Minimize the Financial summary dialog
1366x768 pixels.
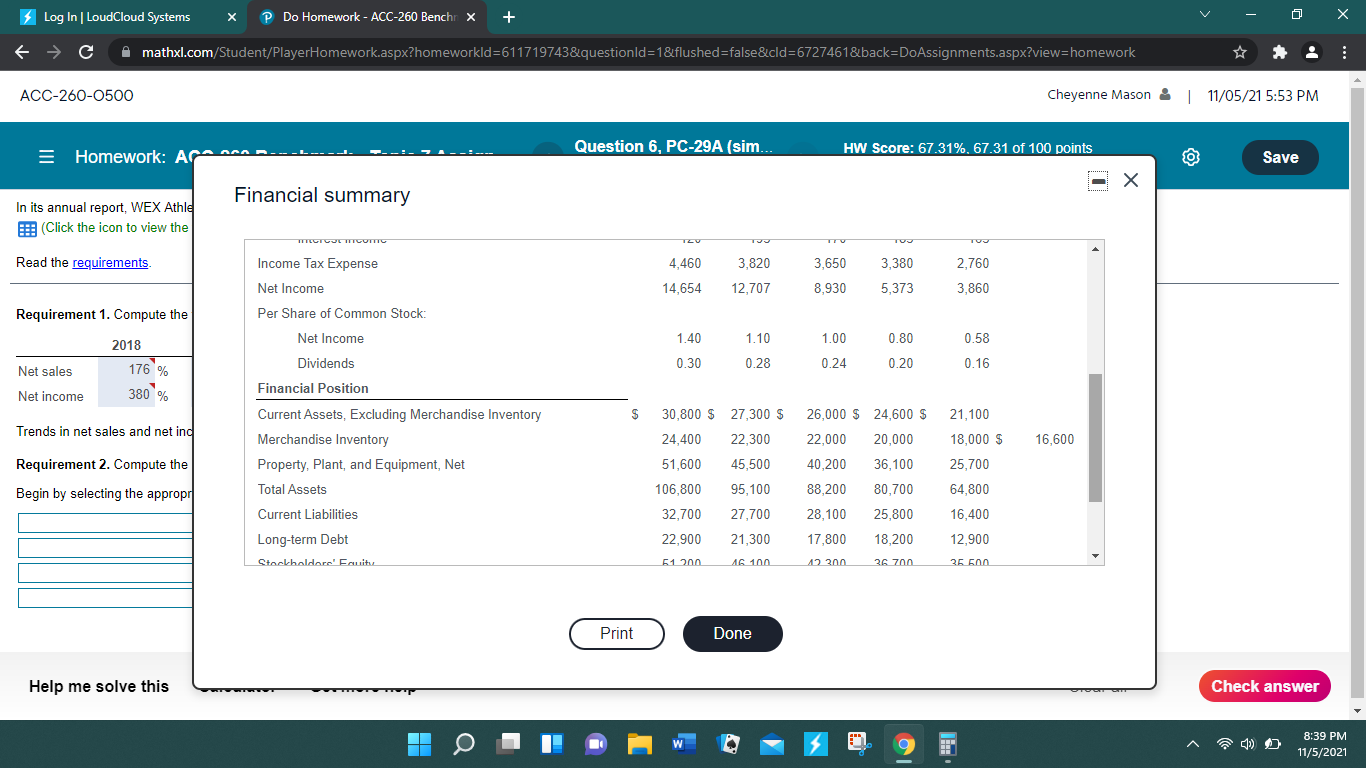tap(1098, 180)
